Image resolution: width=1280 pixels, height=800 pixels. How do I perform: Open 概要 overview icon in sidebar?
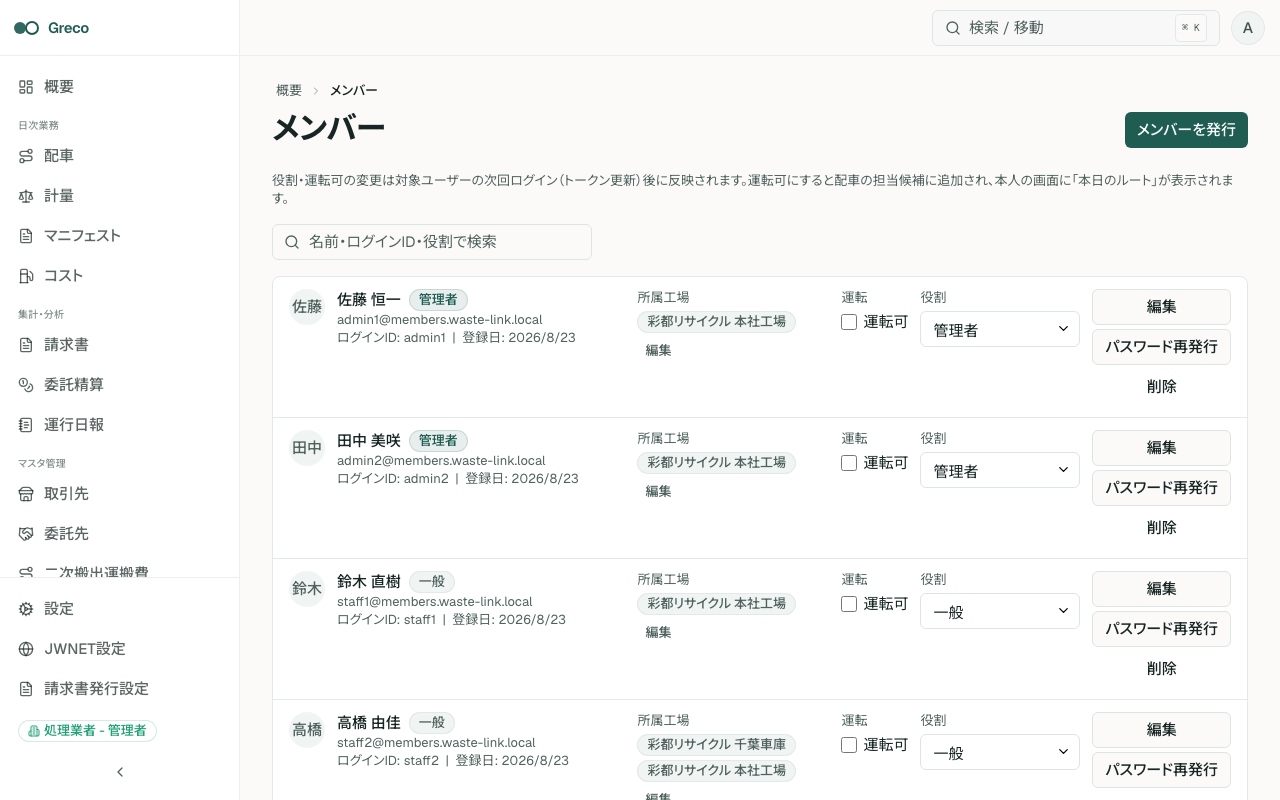click(26, 87)
